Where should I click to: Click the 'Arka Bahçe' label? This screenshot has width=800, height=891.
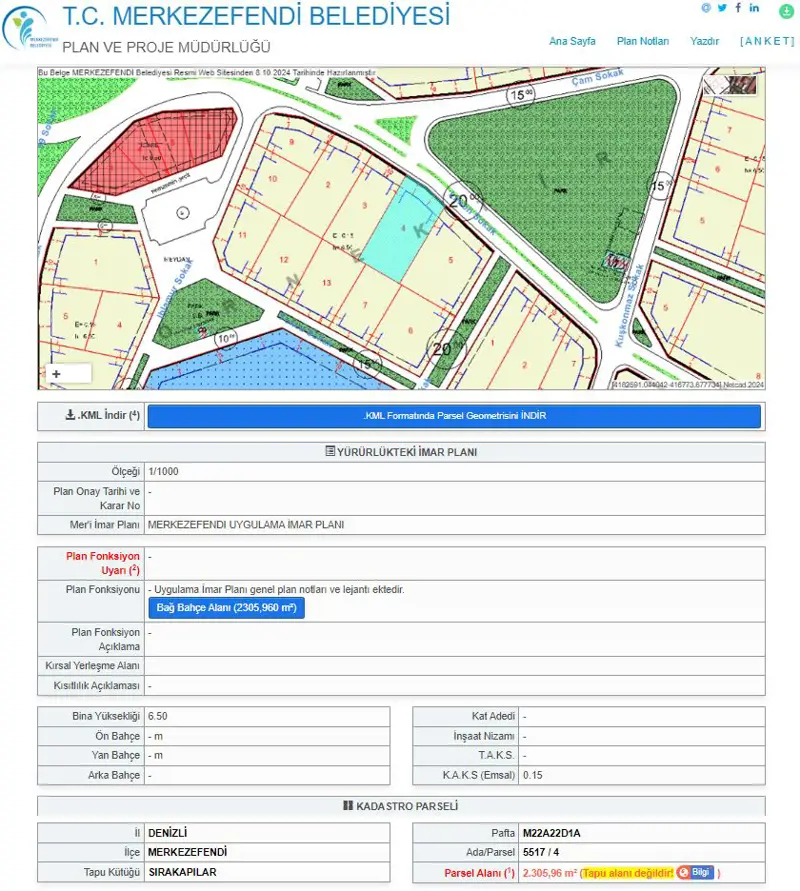click(114, 775)
